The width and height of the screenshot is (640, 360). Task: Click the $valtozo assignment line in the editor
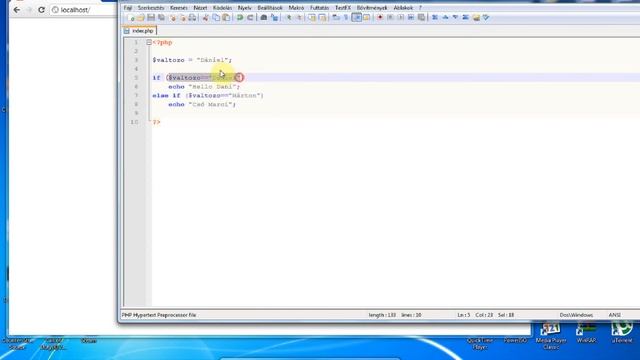pyautogui.click(x=192, y=60)
